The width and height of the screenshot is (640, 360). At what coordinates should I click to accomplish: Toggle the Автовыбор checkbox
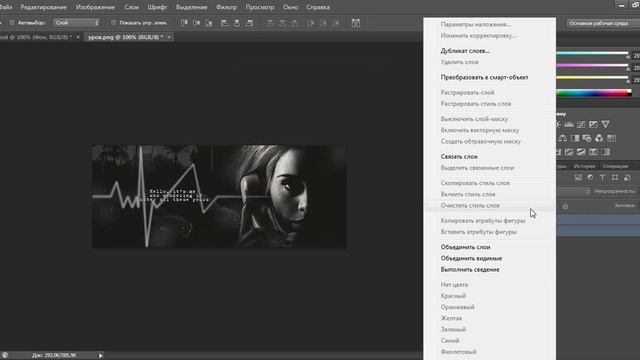point(12,23)
